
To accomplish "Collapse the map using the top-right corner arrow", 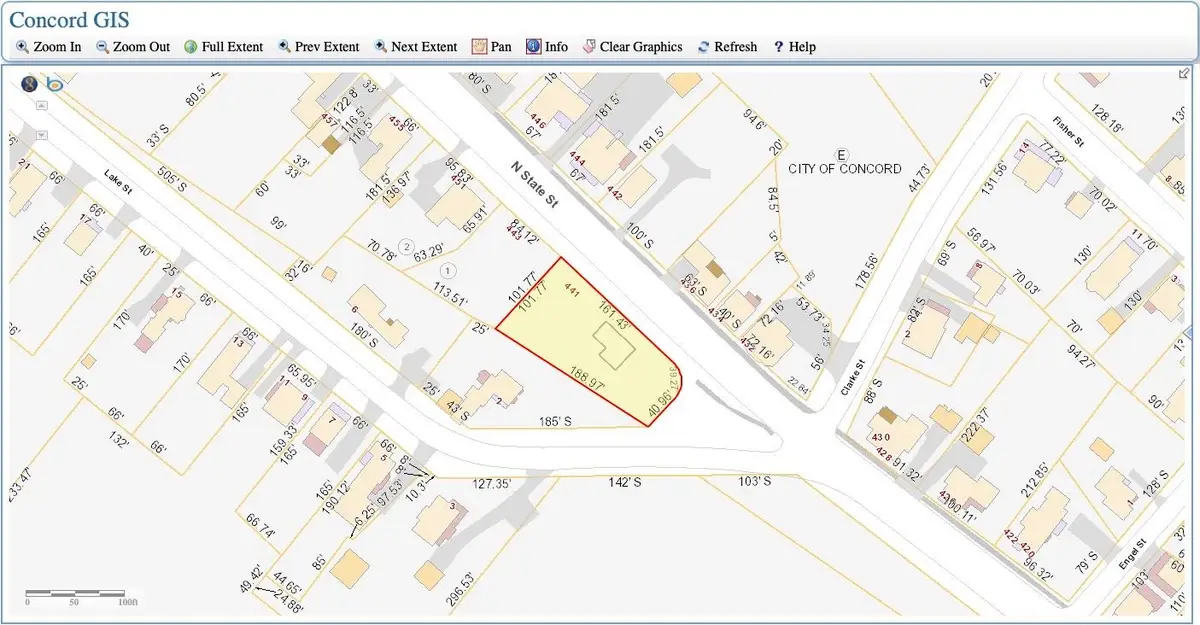I will coord(1184,73).
